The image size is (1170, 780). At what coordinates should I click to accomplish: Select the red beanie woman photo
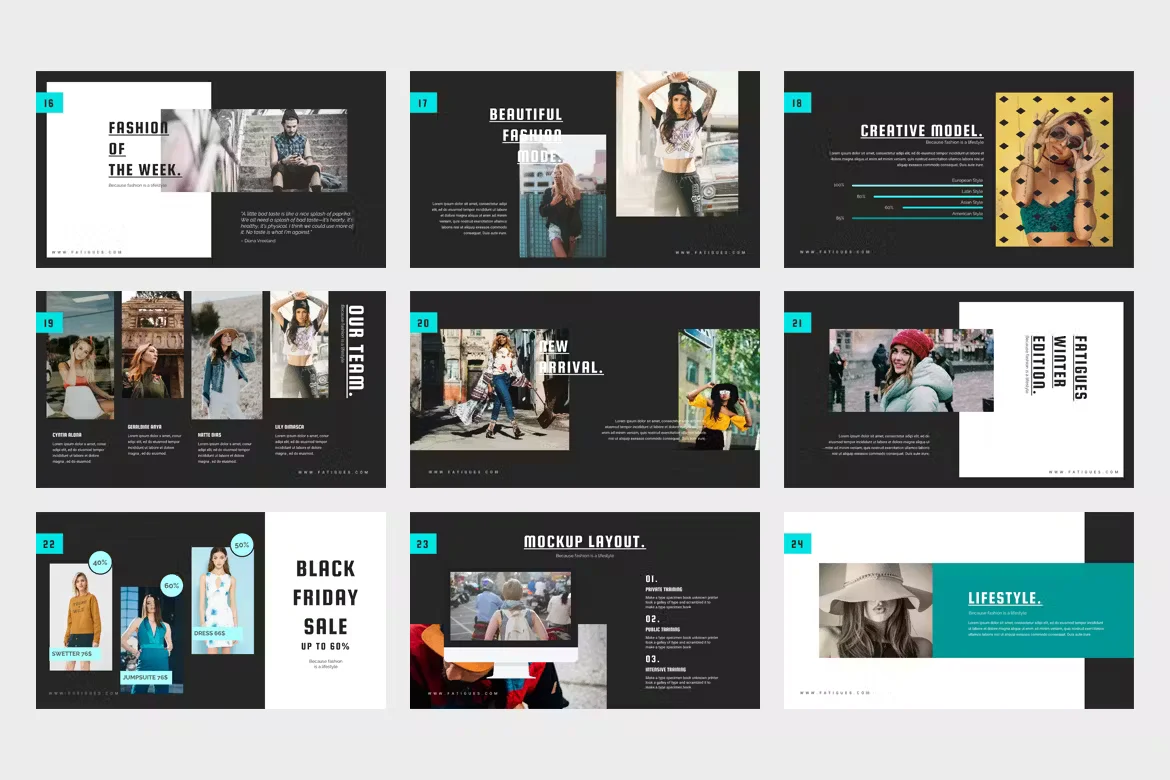pyautogui.click(x=911, y=370)
